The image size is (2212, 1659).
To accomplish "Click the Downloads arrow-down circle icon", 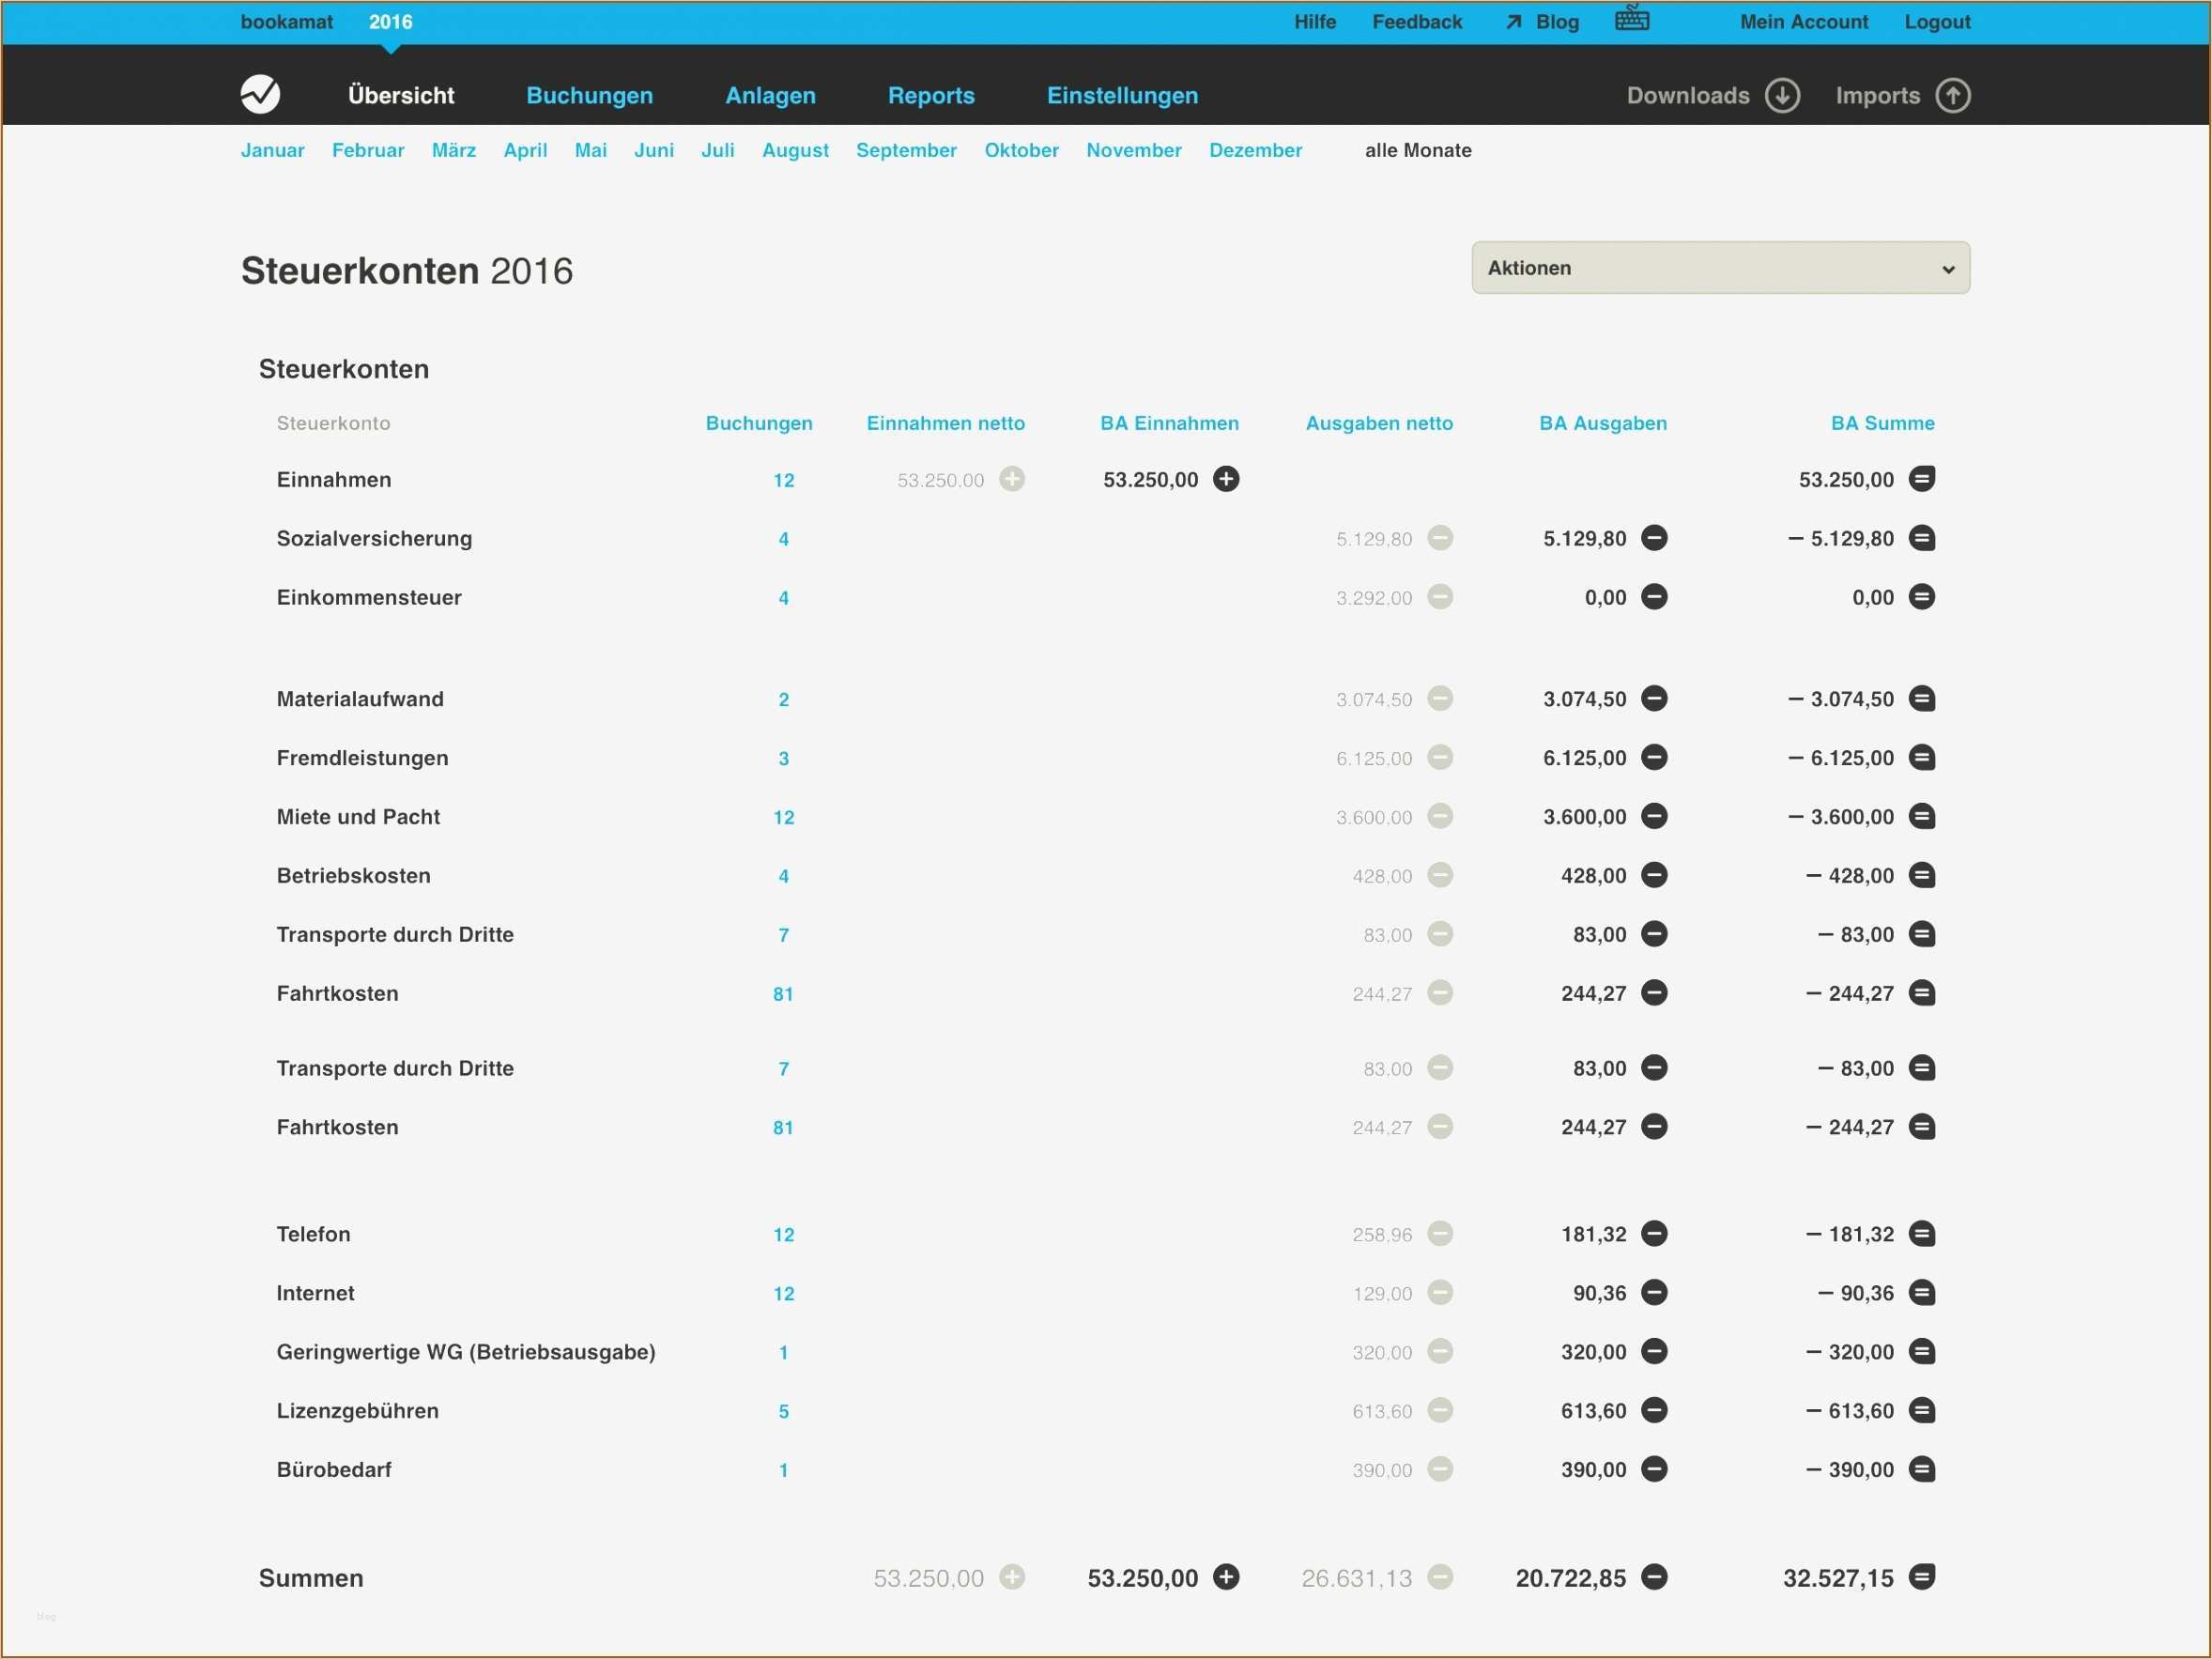I will point(1782,96).
